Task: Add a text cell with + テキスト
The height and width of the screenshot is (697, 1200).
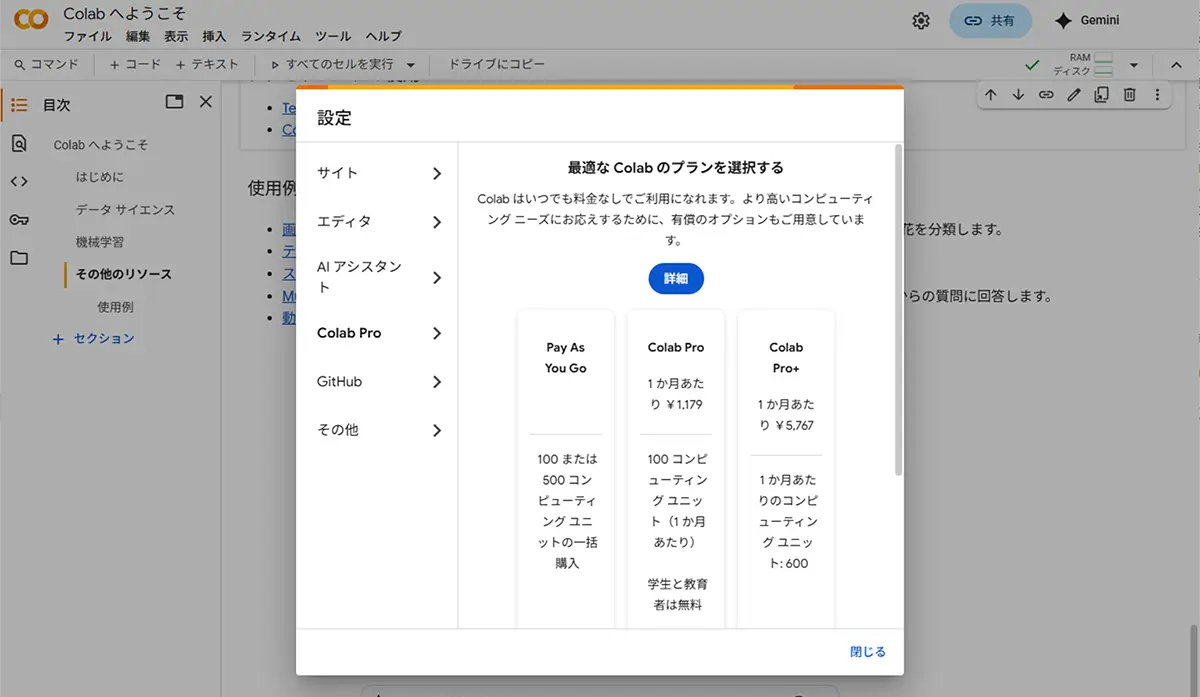Action: click(207, 64)
